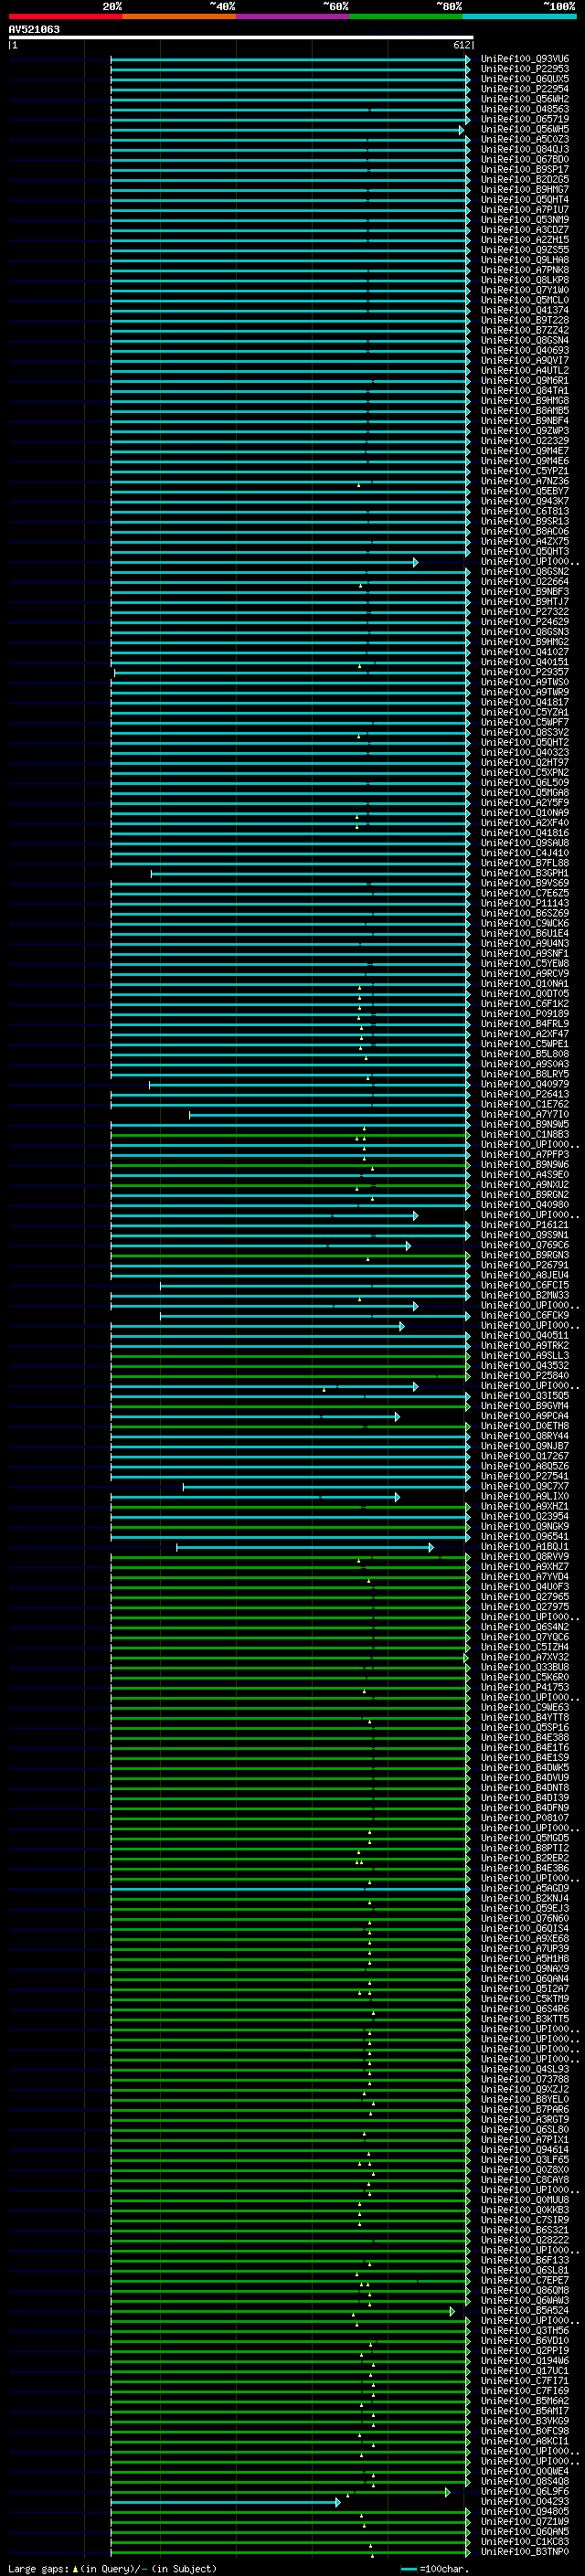
Task: Select the UniRef100_A2ZH15 entry
Action: (524, 240)
